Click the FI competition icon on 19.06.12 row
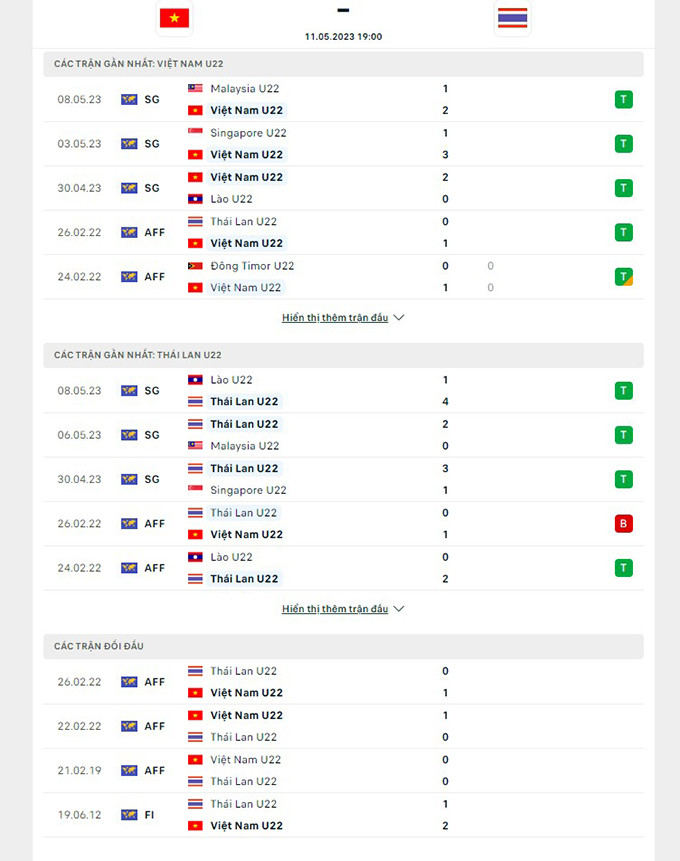680x861 pixels. 129,815
